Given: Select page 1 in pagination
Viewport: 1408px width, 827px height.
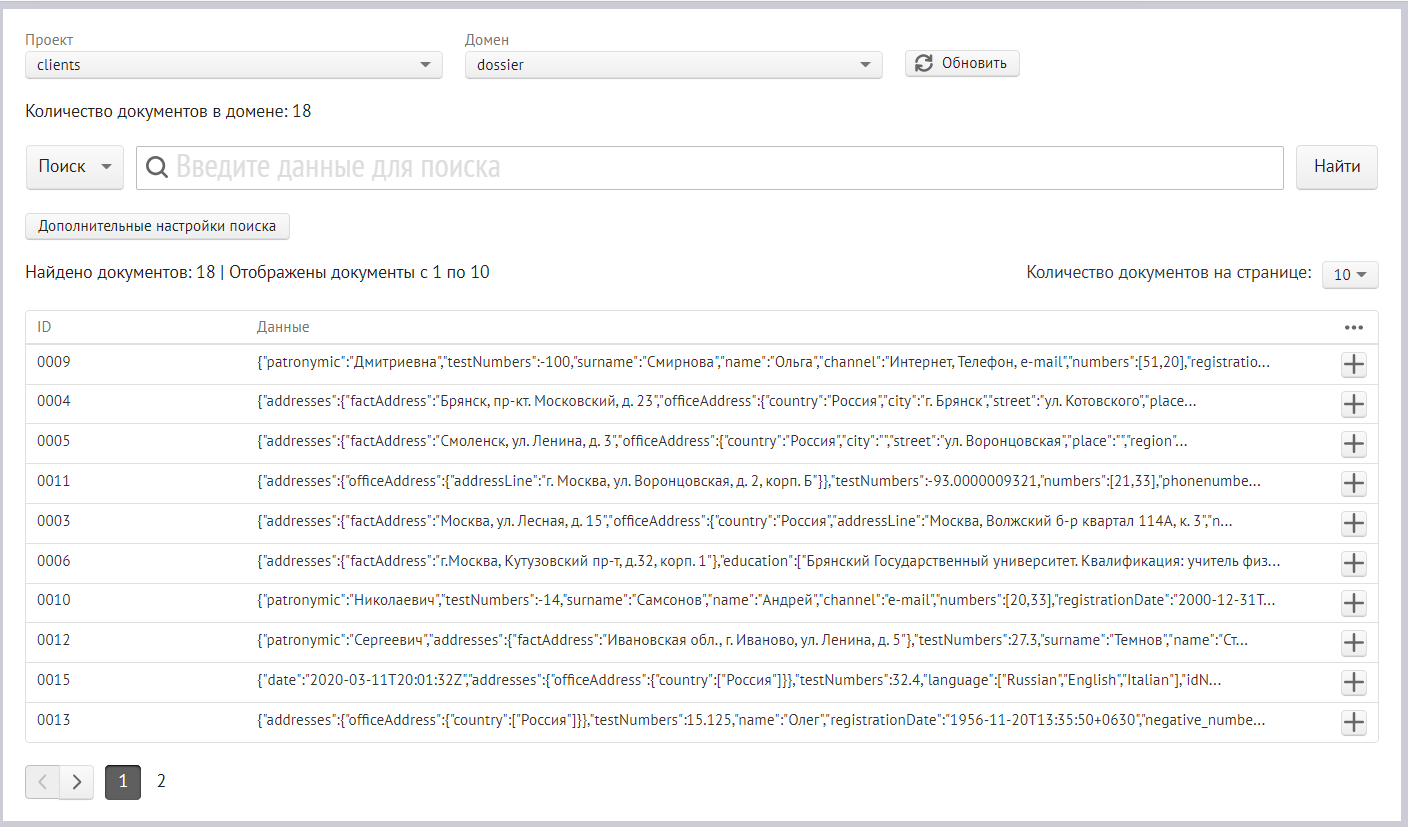Looking at the screenshot, I should (123, 782).
